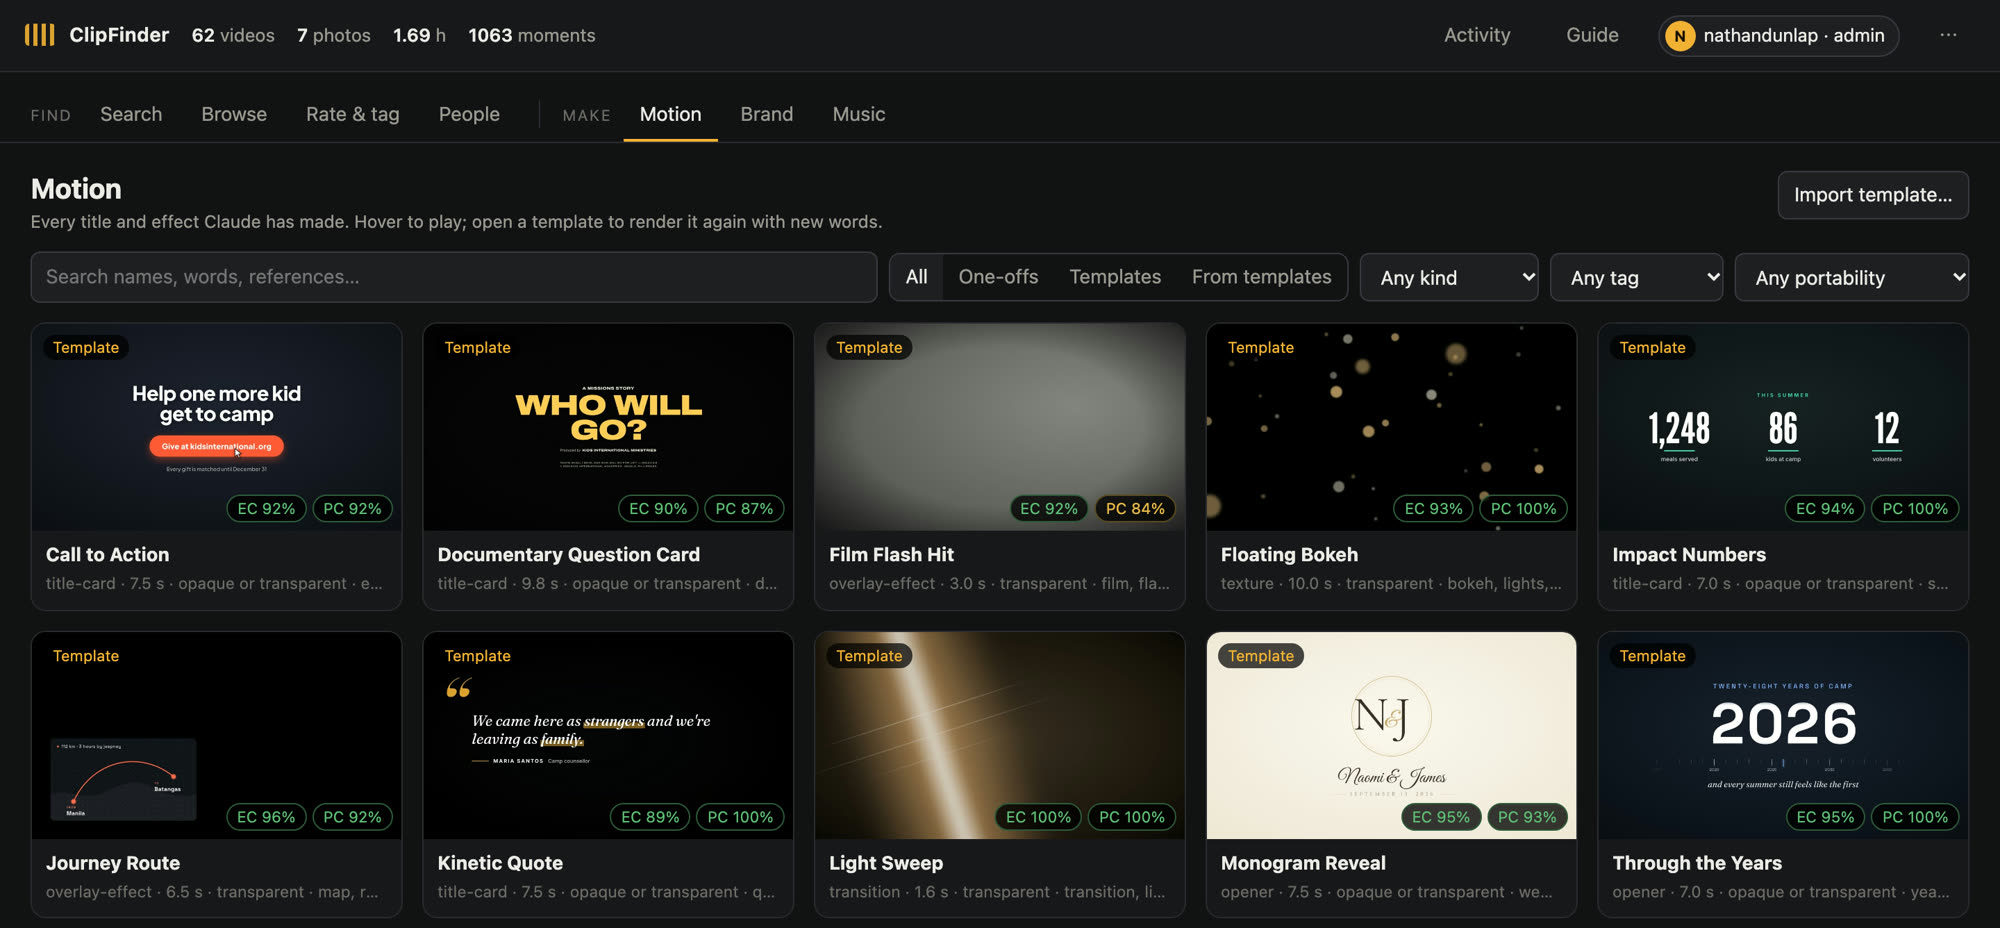
Task: Open the Rate & tag tab
Action: coord(353,114)
